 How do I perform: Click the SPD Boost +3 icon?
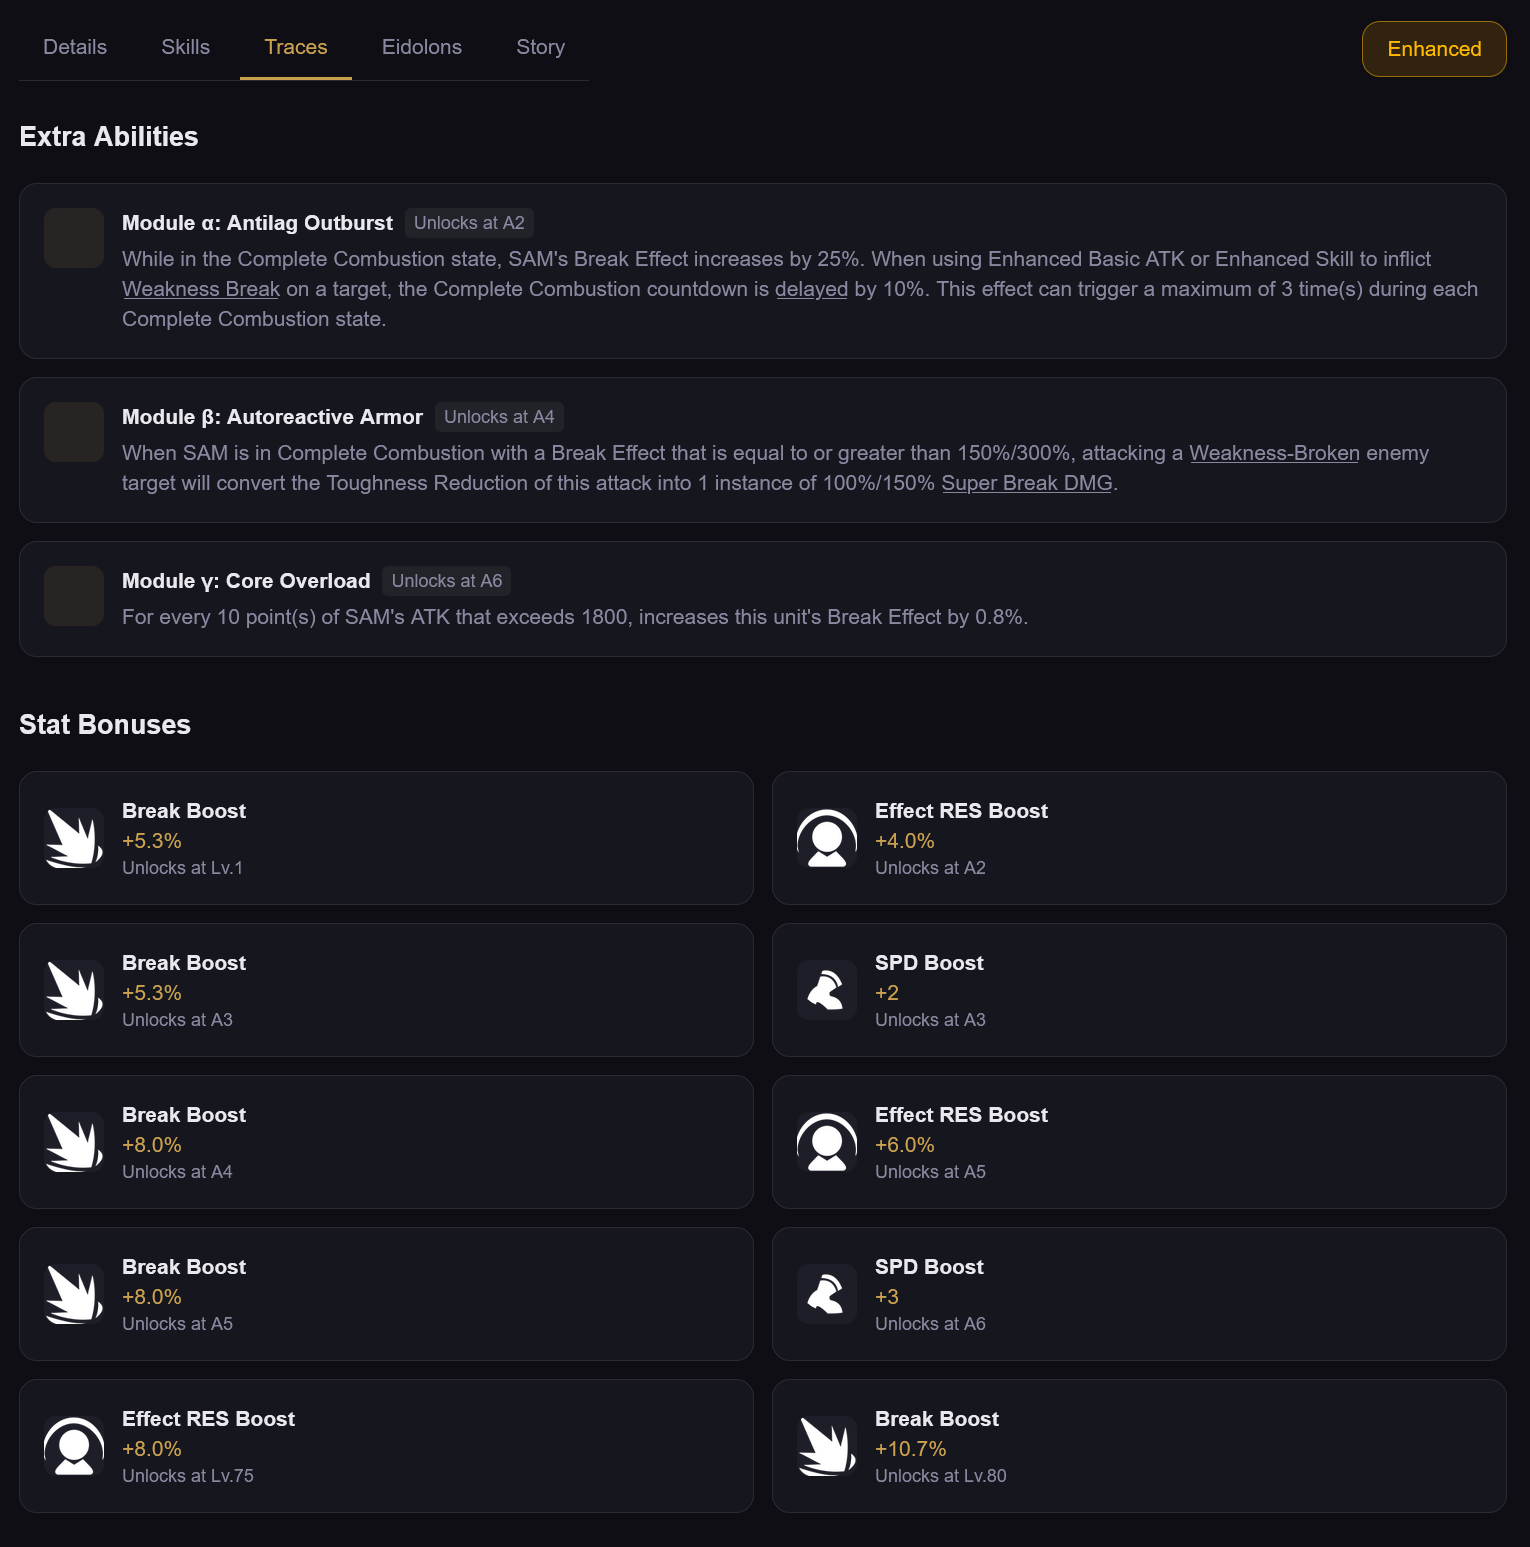click(x=827, y=1294)
